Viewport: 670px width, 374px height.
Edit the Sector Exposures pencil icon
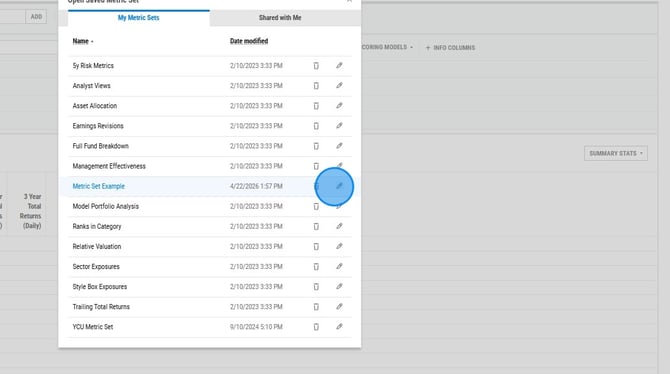coord(339,266)
